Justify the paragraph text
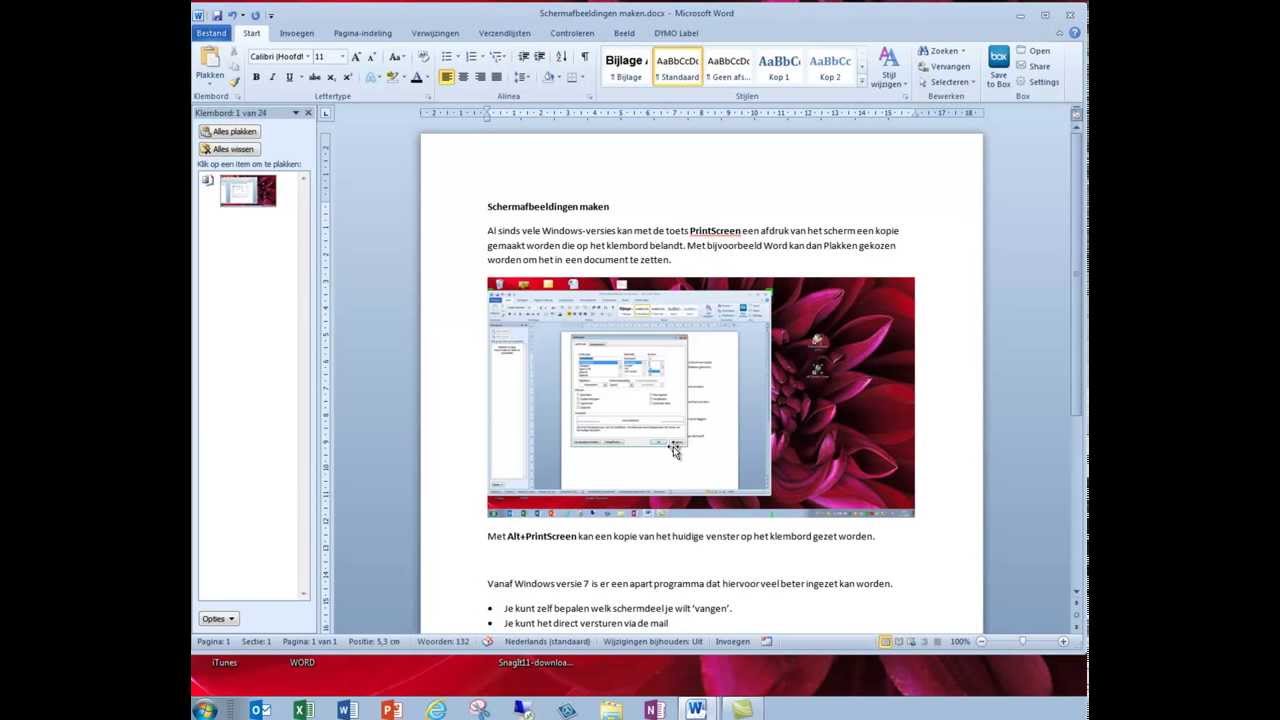Screen dimensions: 1280x720 (x=496, y=77)
